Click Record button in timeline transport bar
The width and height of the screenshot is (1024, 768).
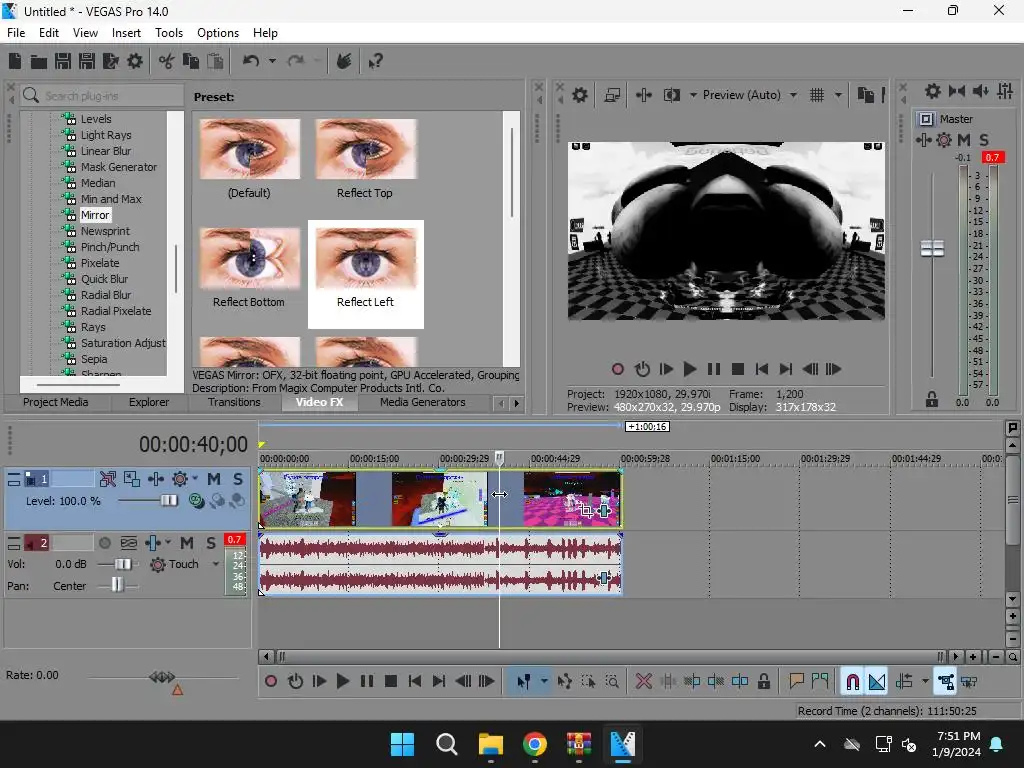[x=270, y=682]
